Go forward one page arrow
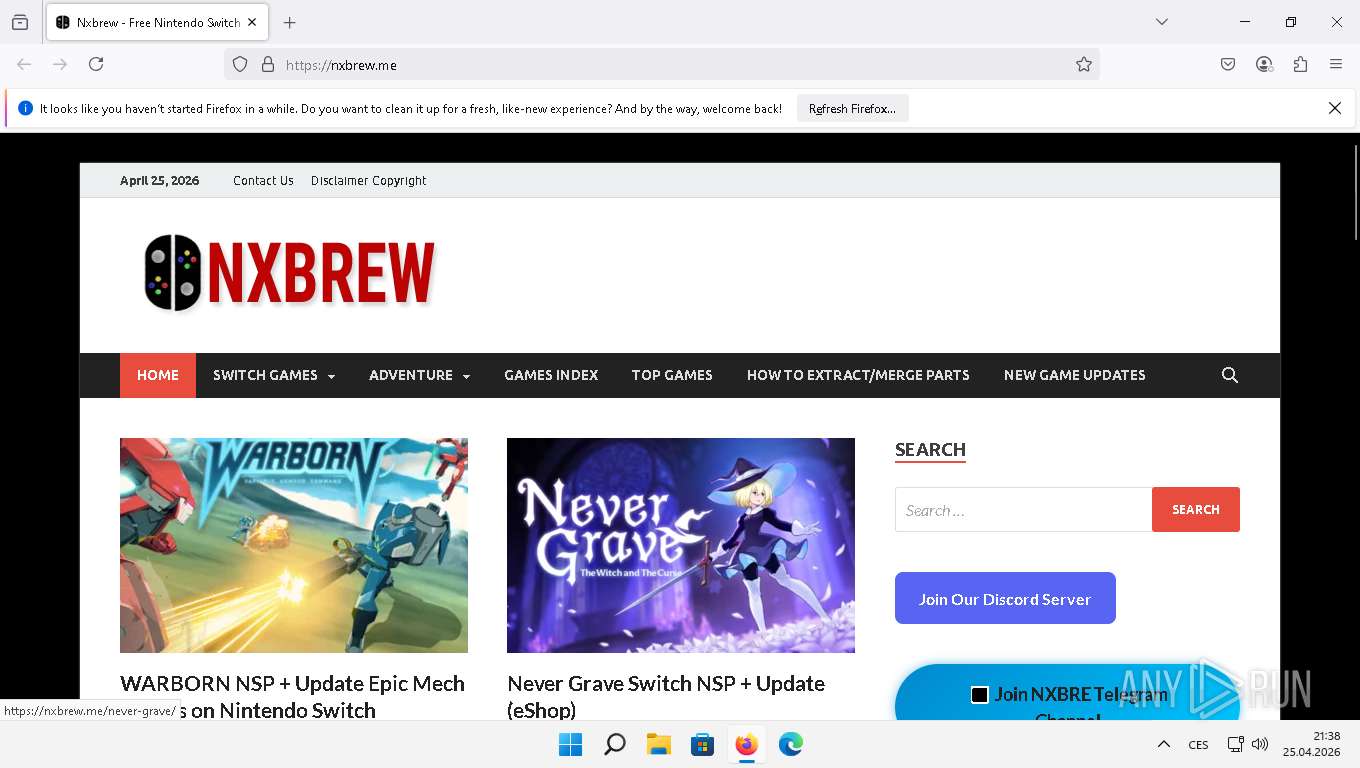This screenshot has height=768, width=1360. pos(60,64)
